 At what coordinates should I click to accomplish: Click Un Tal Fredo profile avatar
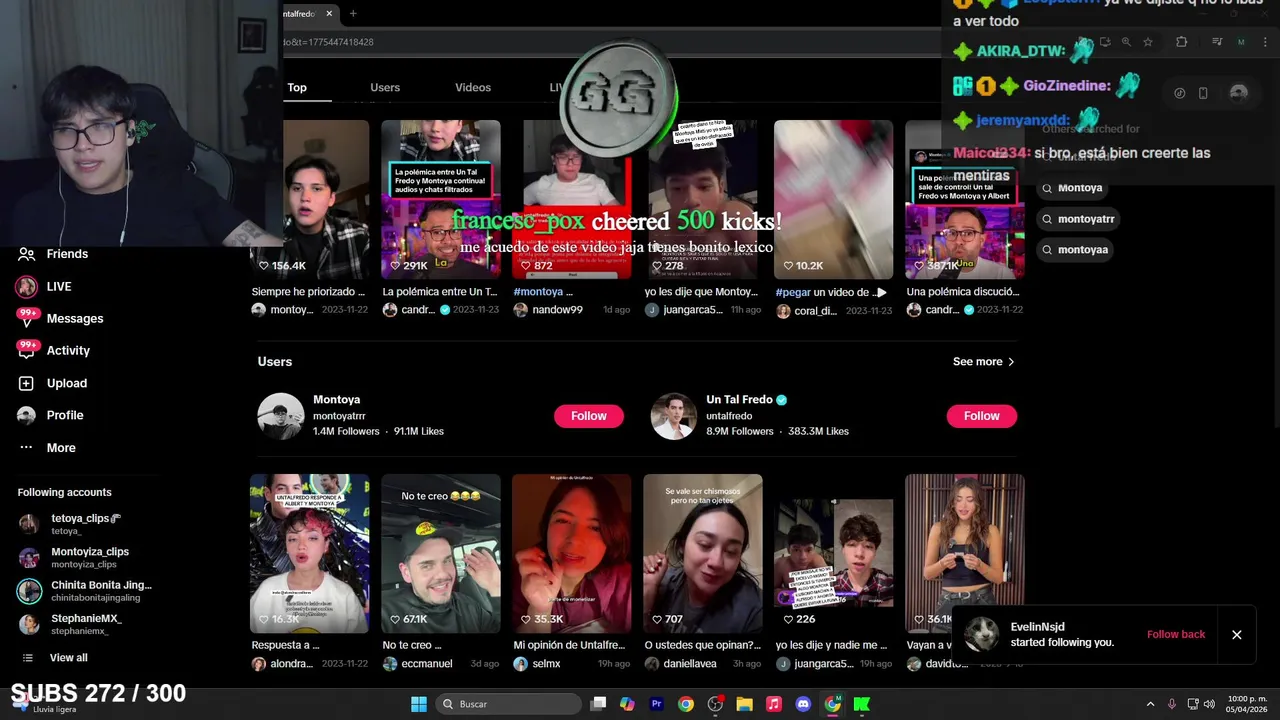674,416
